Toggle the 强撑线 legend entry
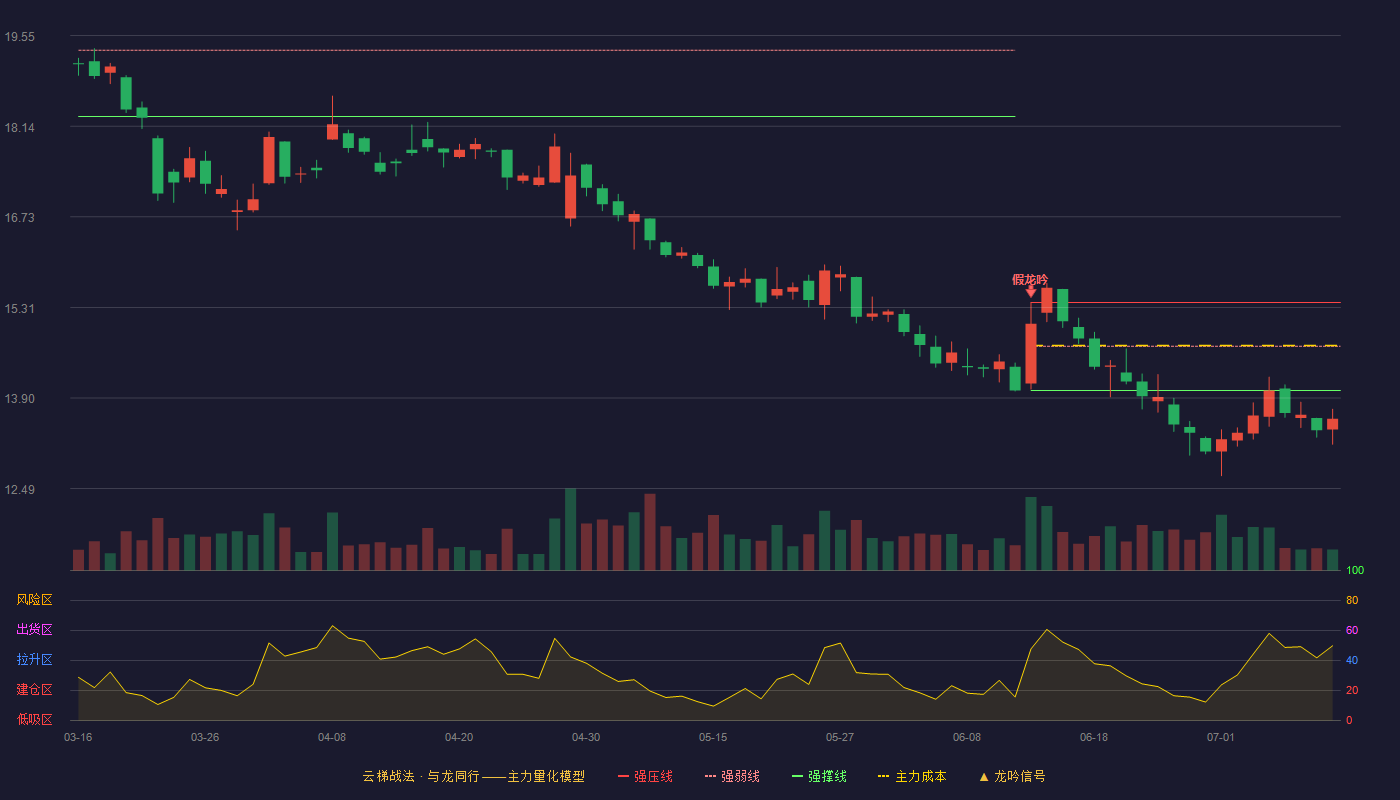This screenshot has width=1400, height=800. pyautogui.click(x=819, y=776)
